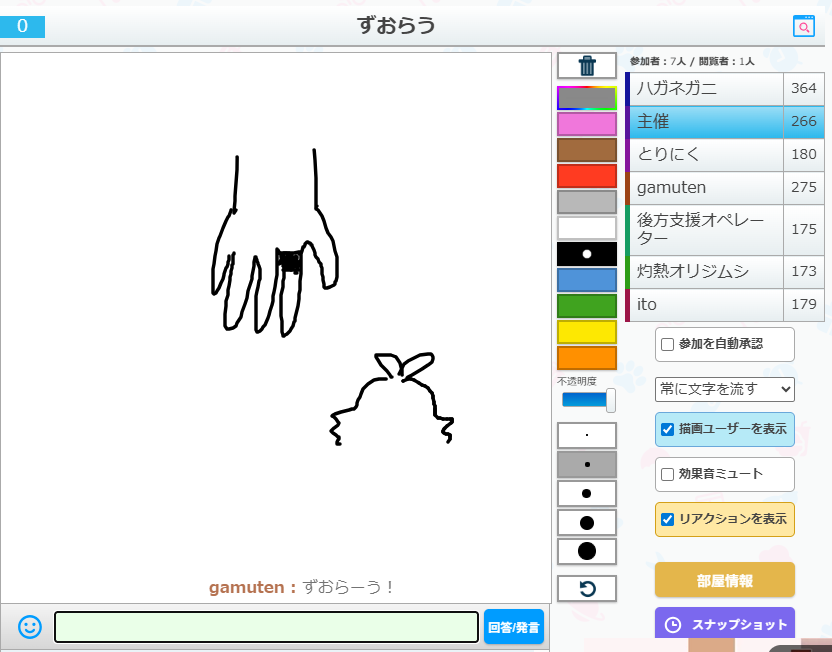Select the largest brush size dot
This screenshot has height=652, width=832.
pos(587,551)
